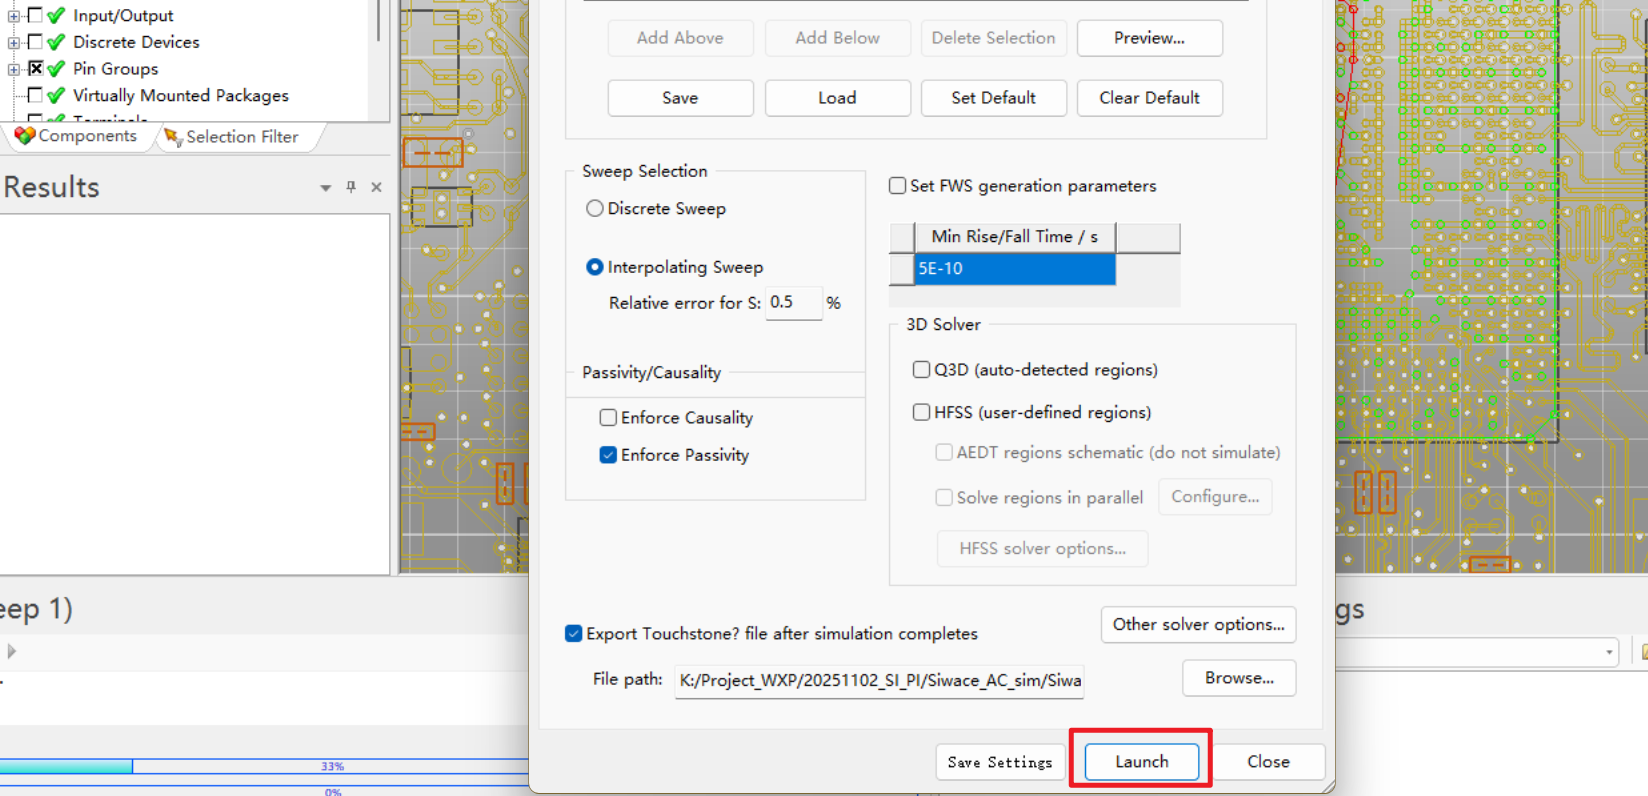Select the Interpolating Sweep radio button

pyautogui.click(x=595, y=267)
